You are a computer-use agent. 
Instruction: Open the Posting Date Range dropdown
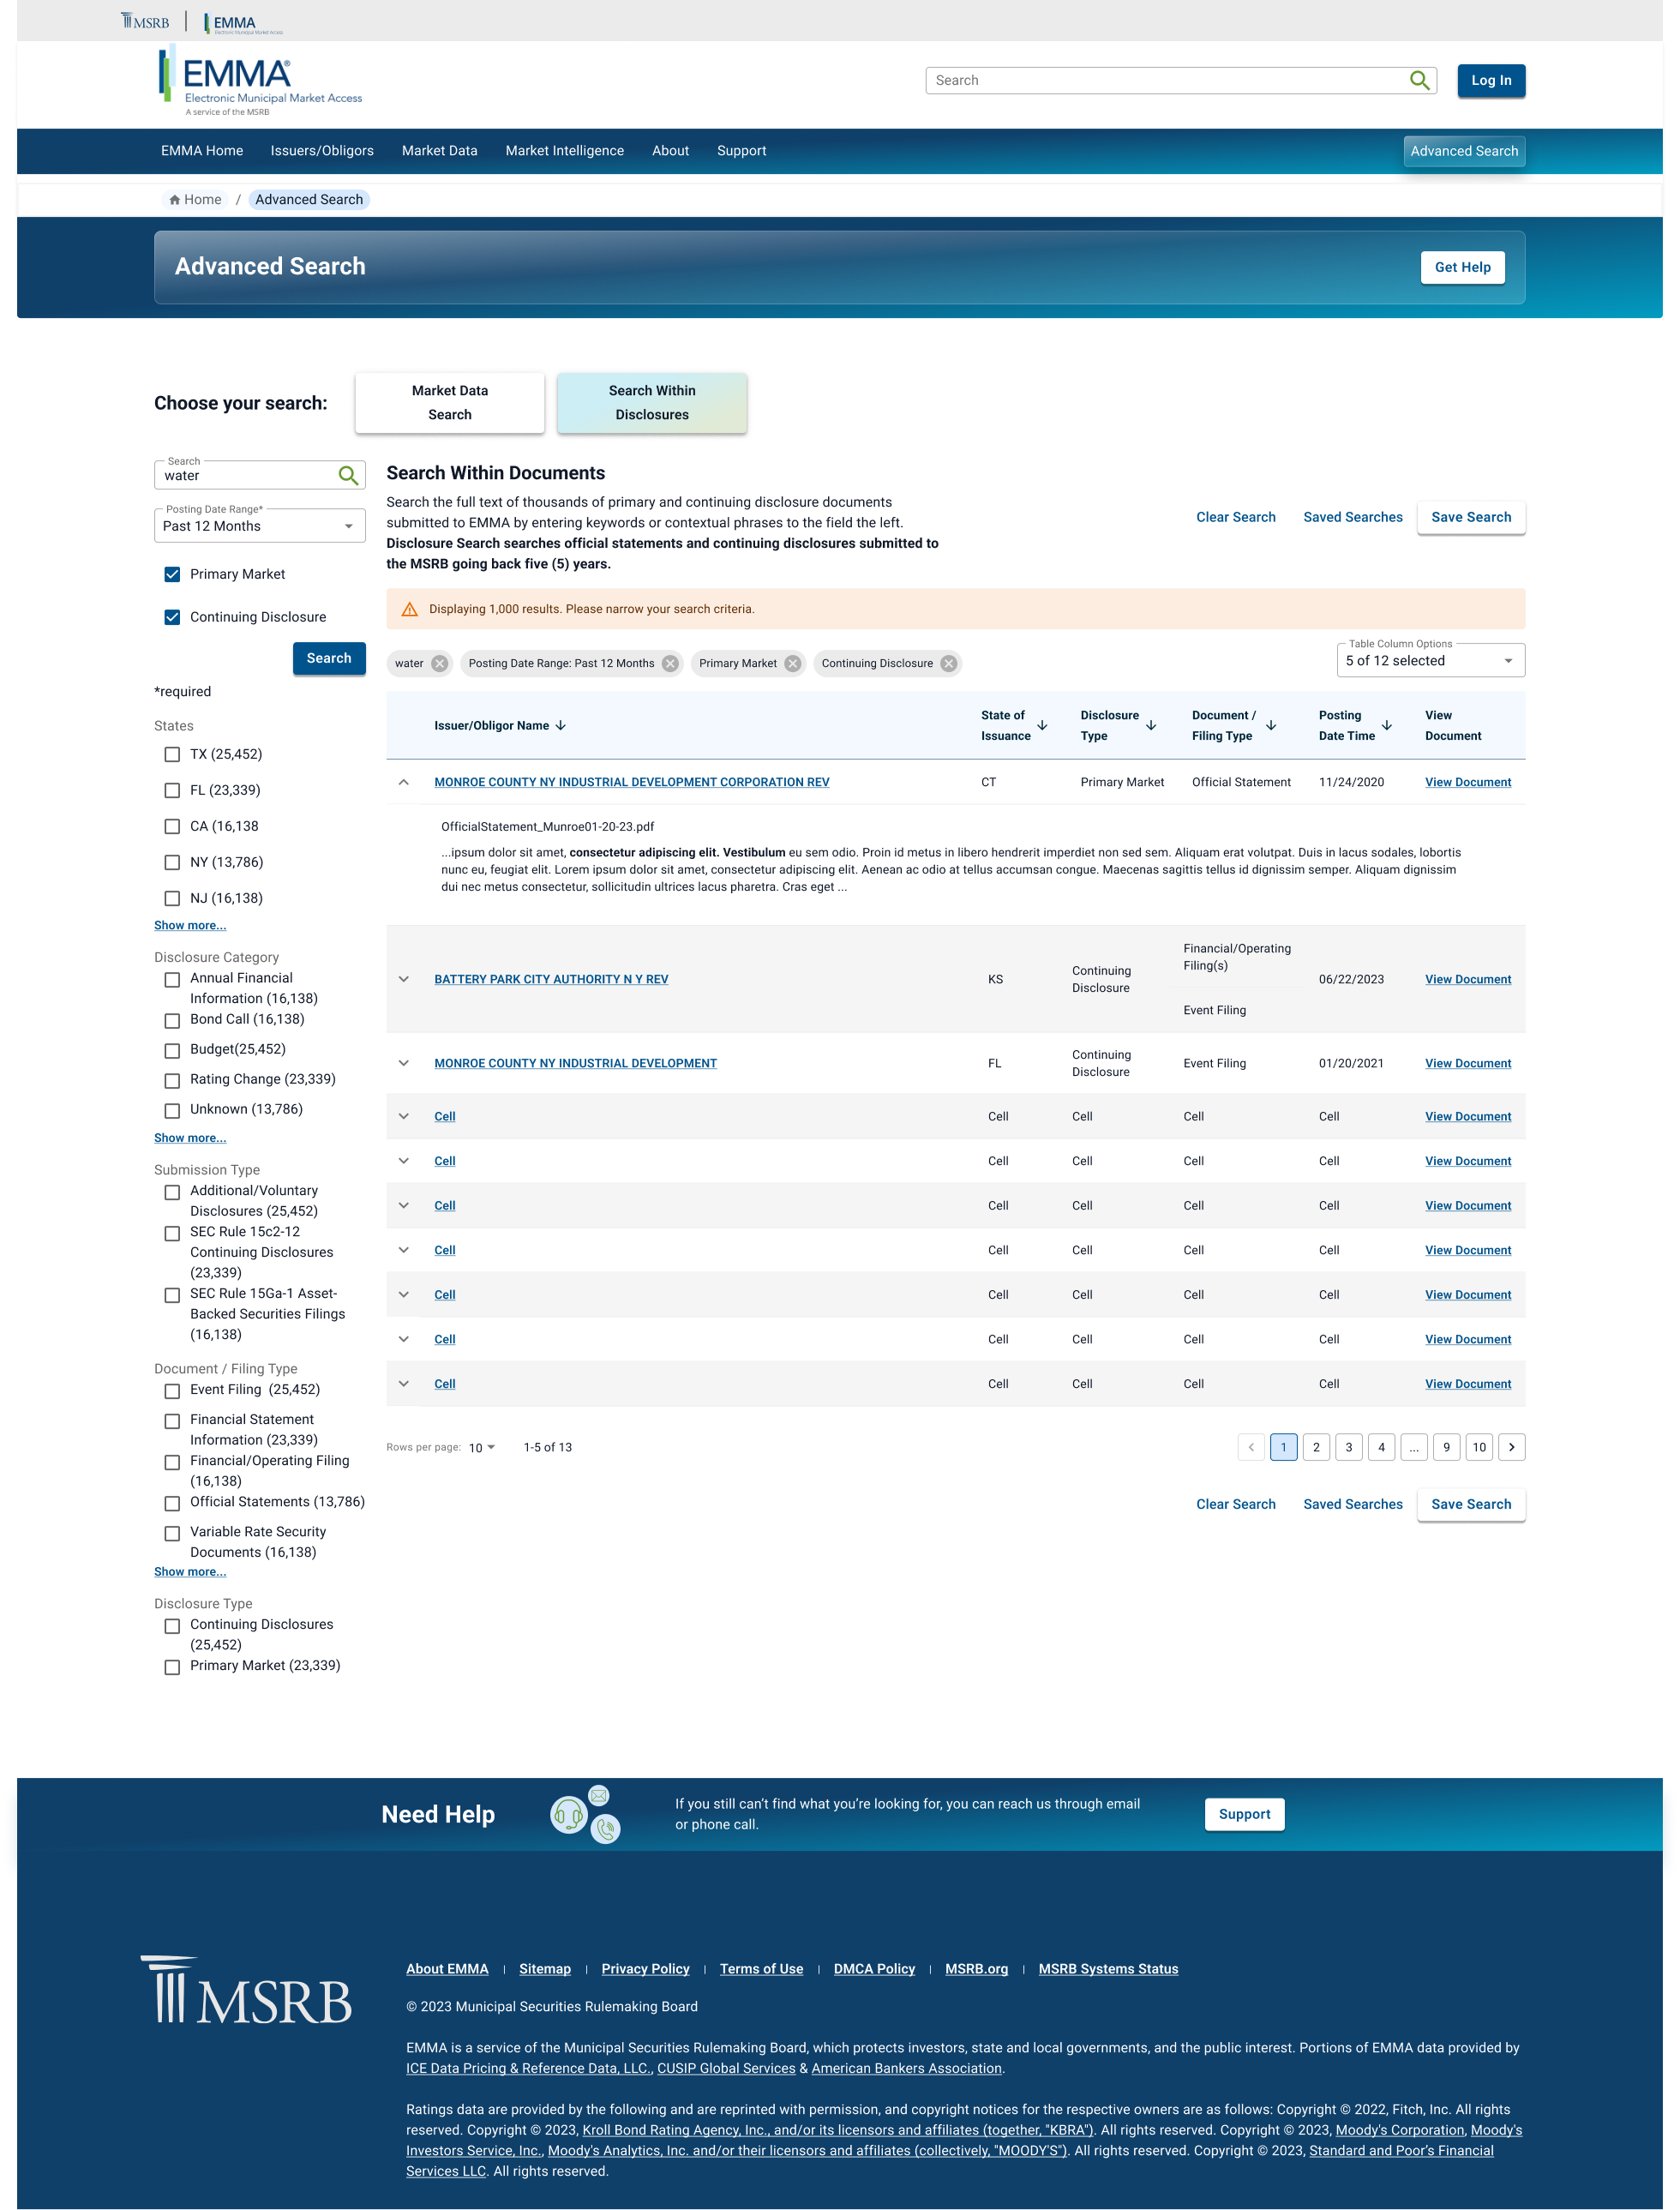coord(260,526)
